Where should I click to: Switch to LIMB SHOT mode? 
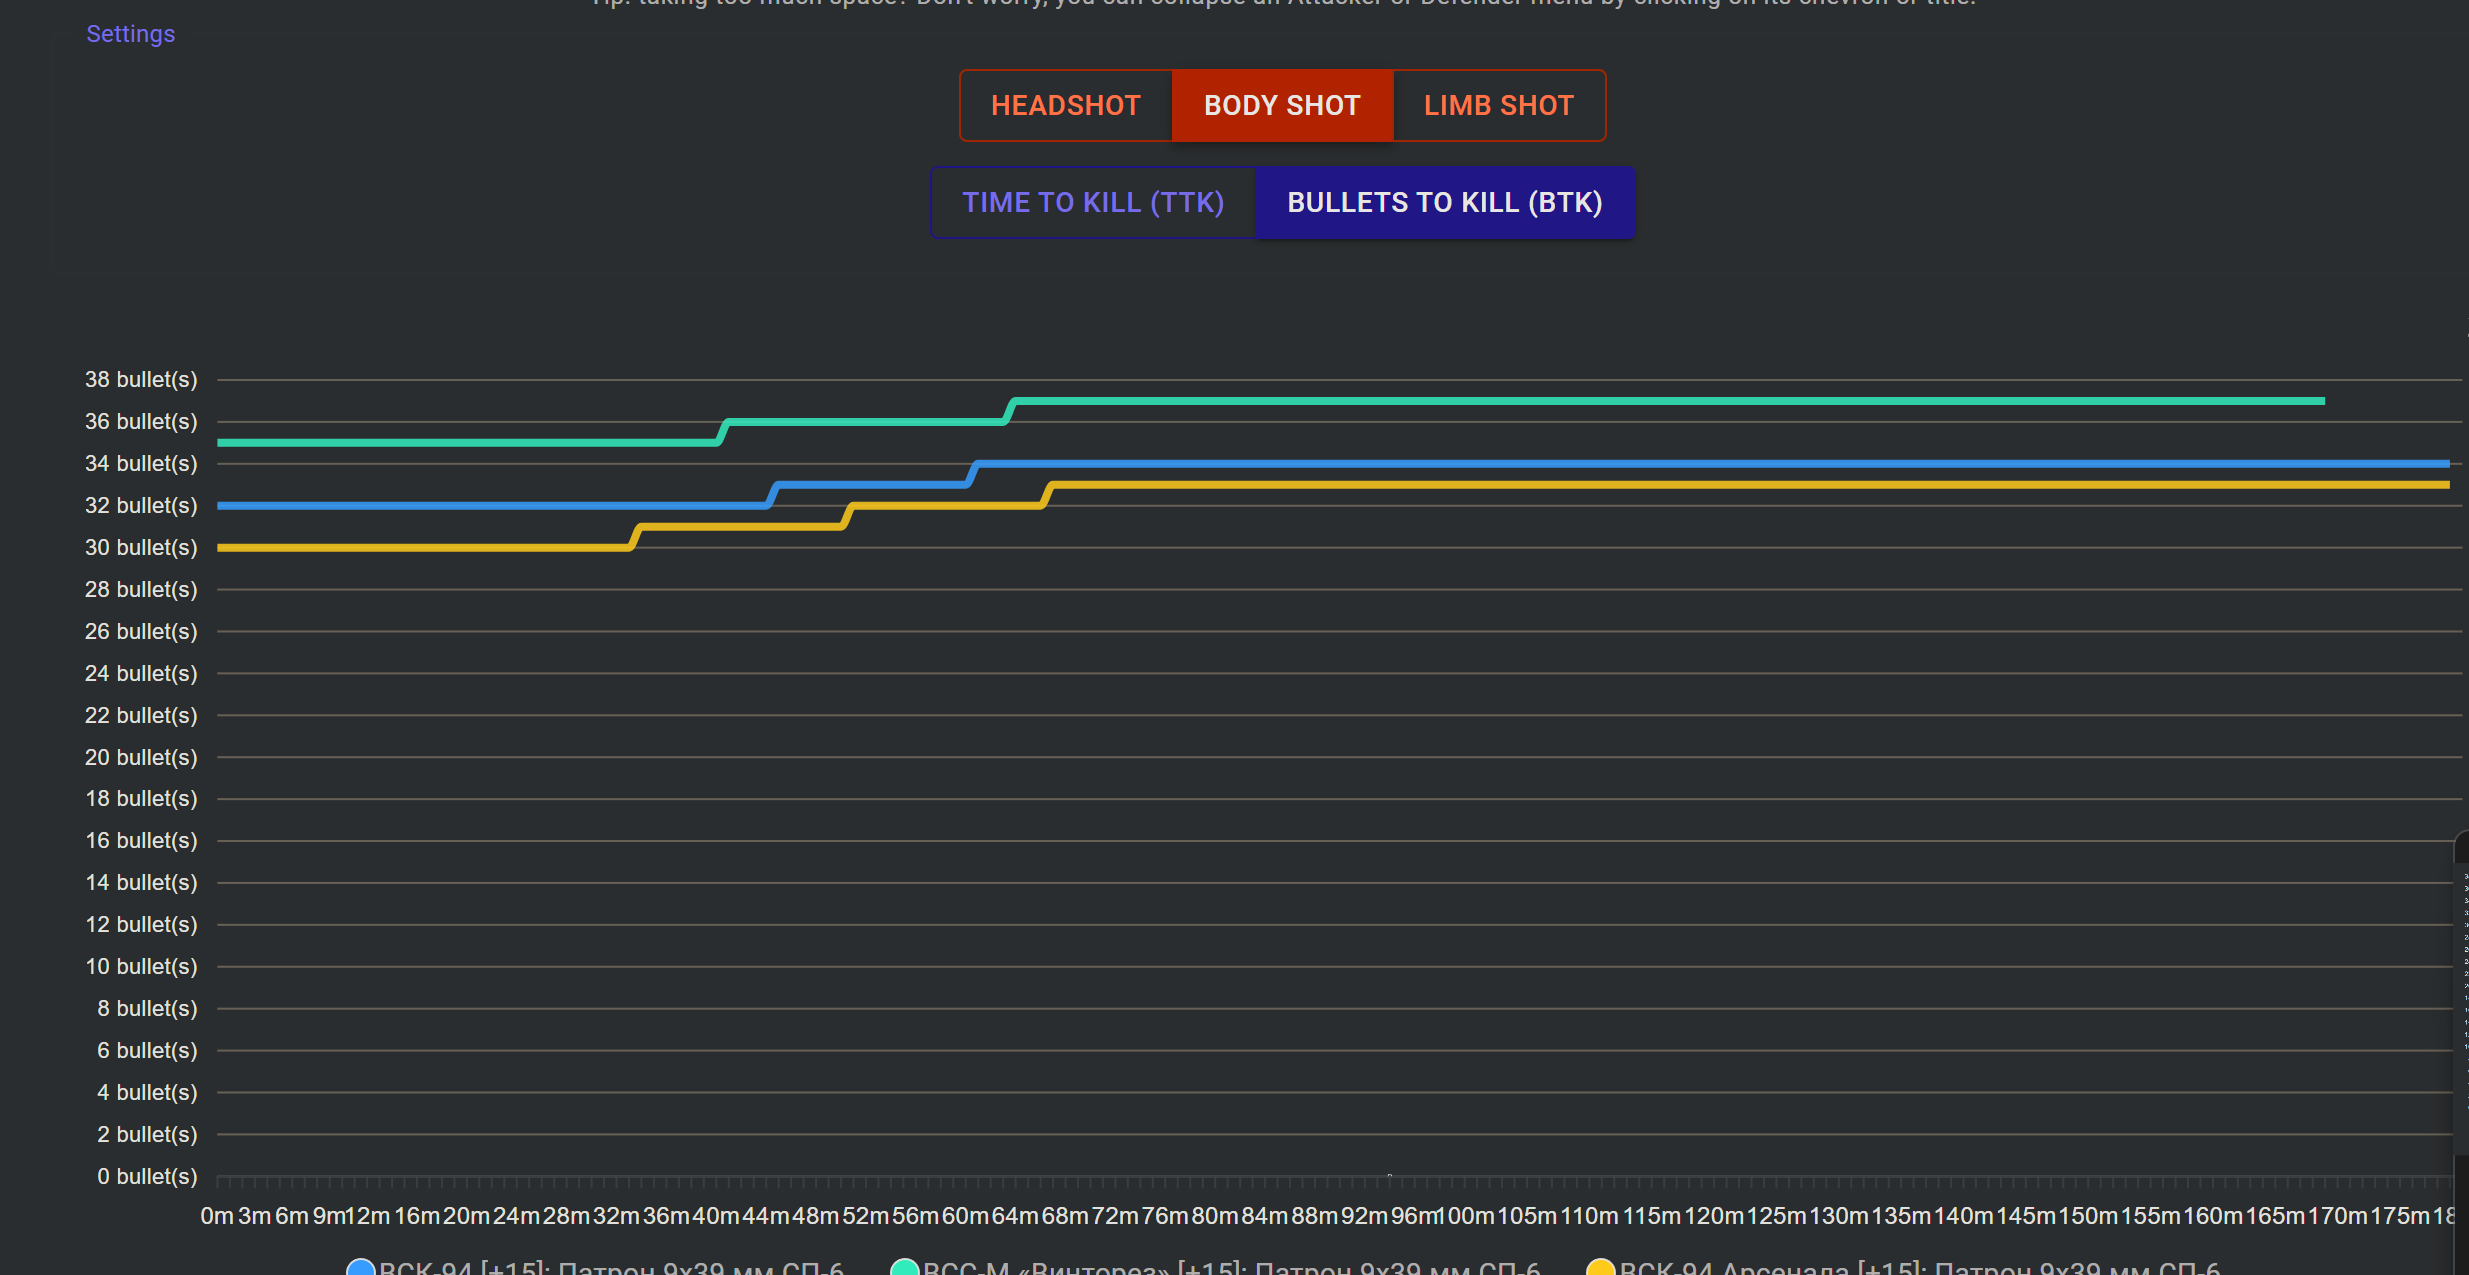click(x=1498, y=105)
